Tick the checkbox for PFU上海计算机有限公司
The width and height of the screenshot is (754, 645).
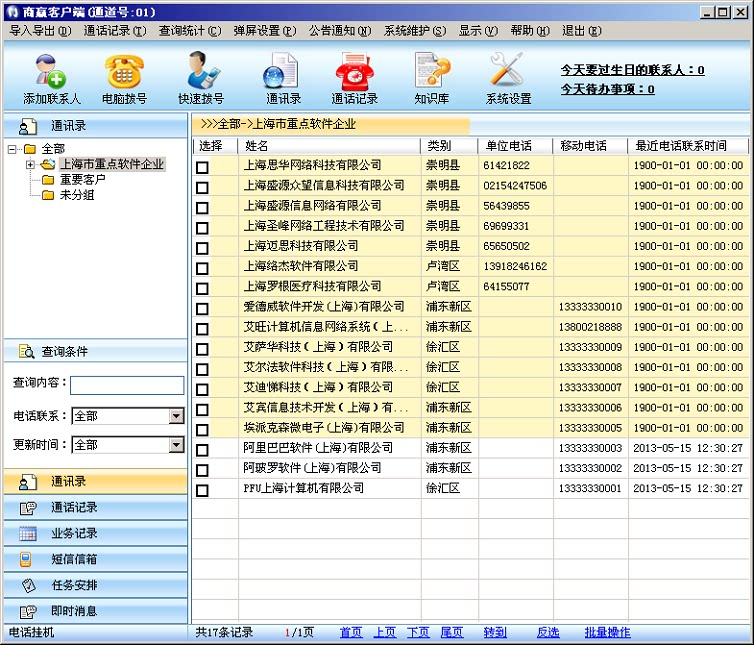(202, 490)
